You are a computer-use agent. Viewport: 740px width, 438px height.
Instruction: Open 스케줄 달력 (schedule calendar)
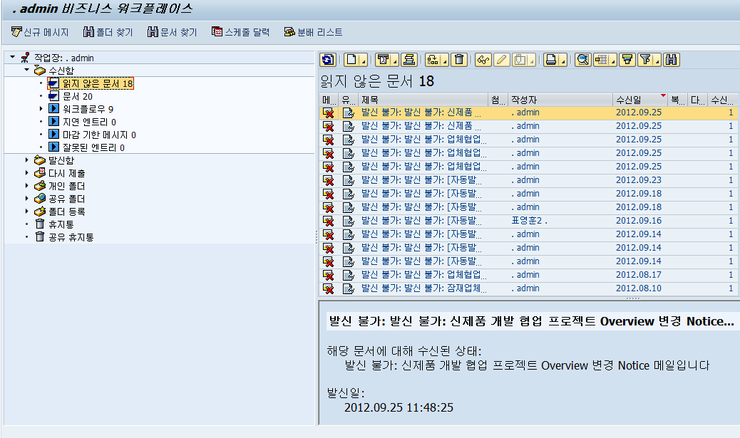(241, 32)
